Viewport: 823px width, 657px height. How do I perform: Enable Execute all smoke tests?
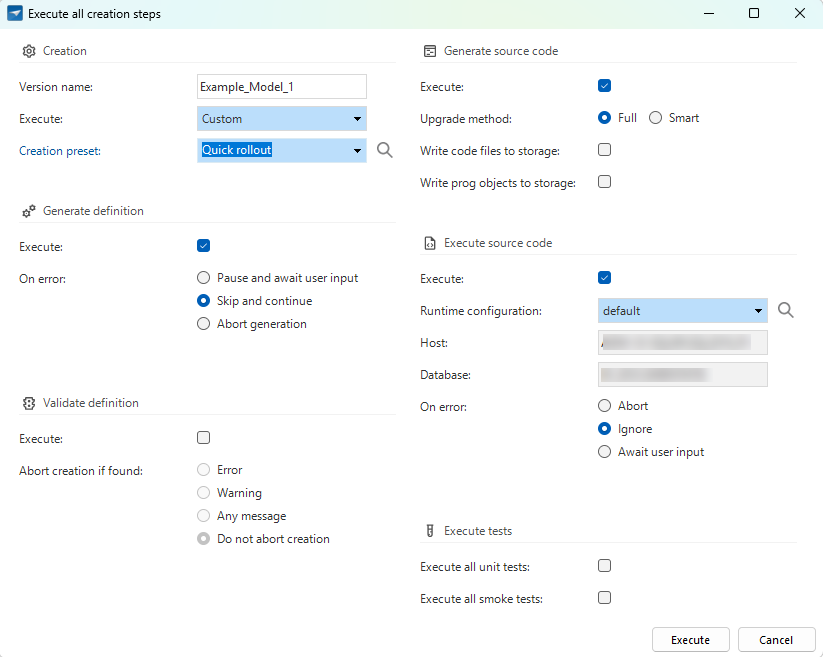coord(605,598)
